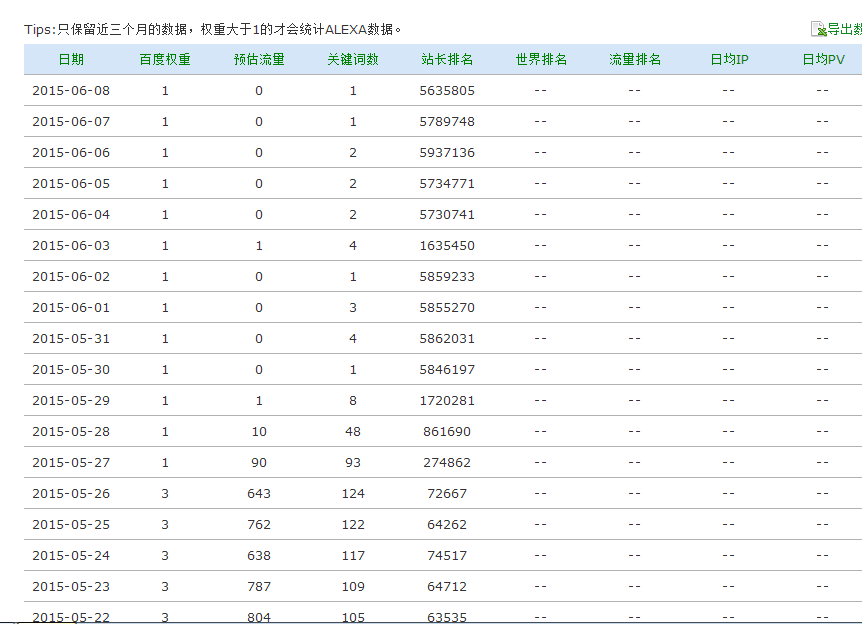Select the 关键词数 column header

(353, 60)
